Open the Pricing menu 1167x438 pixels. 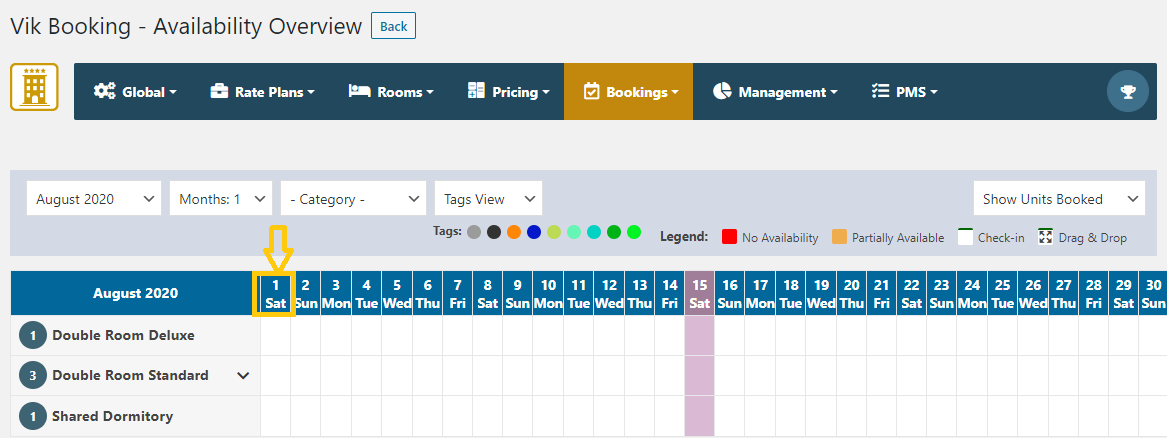tap(508, 92)
